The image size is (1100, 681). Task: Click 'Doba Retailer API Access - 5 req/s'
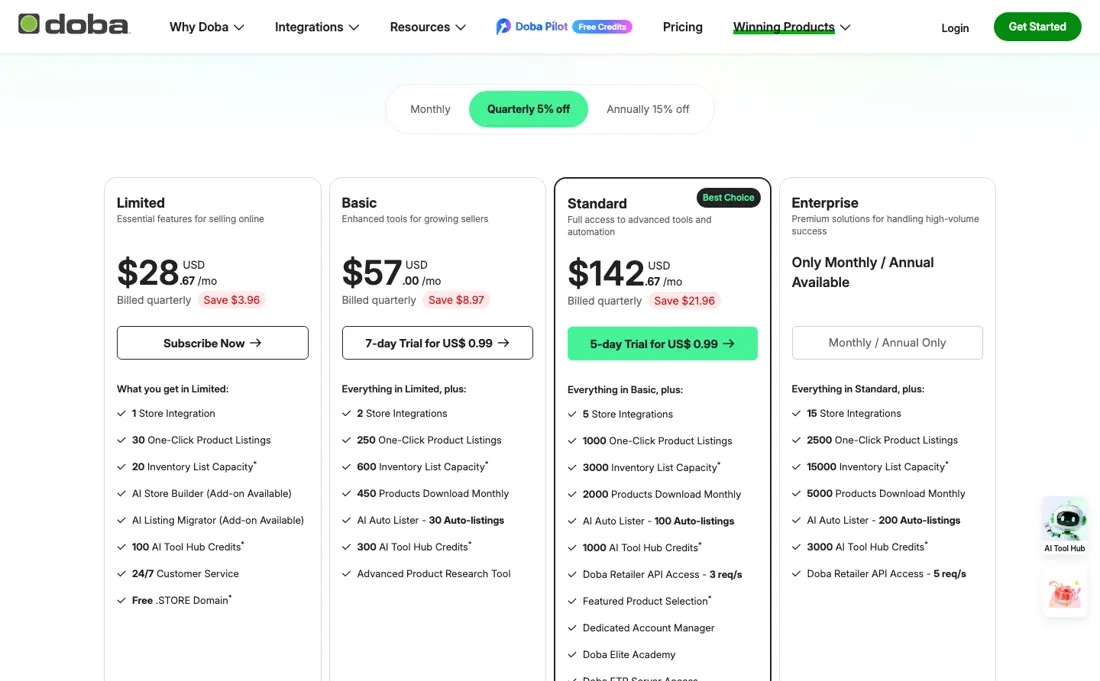click(x=886, y=574)
